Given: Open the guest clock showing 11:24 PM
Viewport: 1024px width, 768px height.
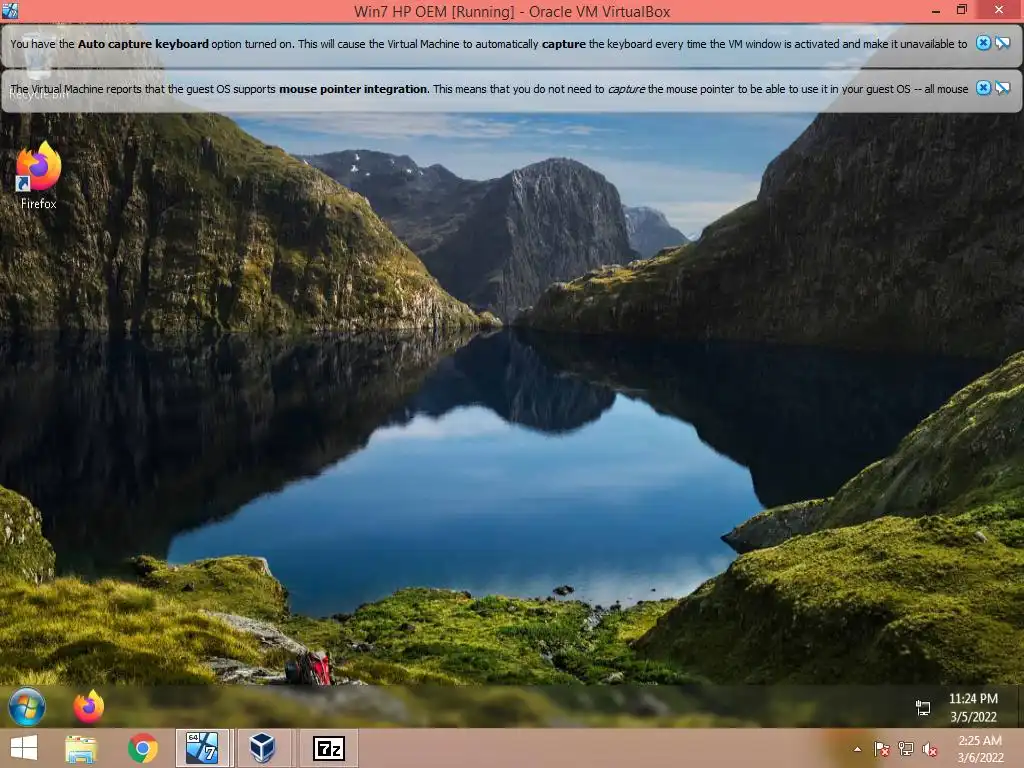Looking at the screenshot, I should point(973,707).
